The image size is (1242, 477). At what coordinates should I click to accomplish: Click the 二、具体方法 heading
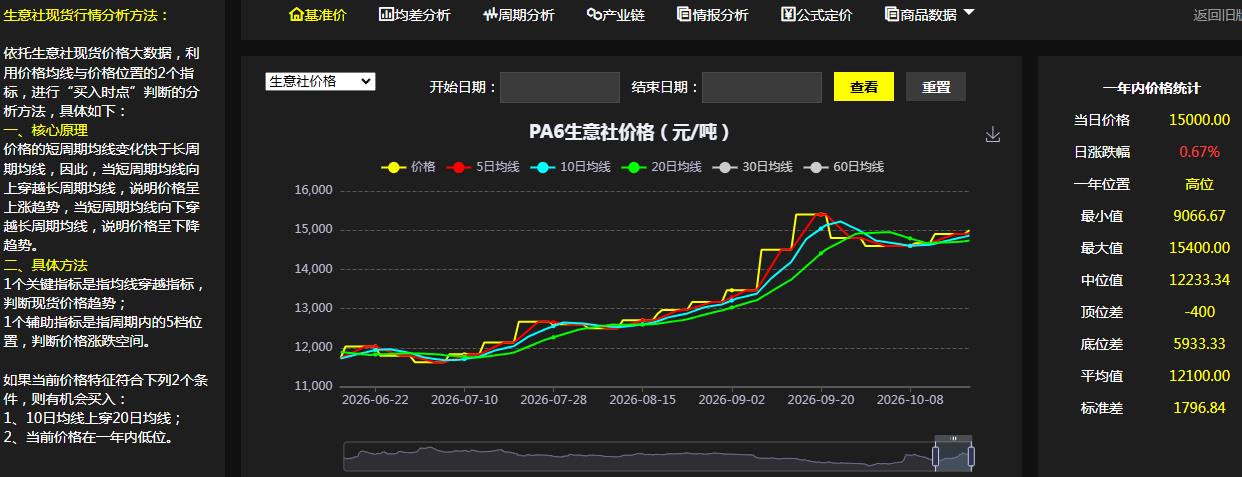(x=45, y=265)
